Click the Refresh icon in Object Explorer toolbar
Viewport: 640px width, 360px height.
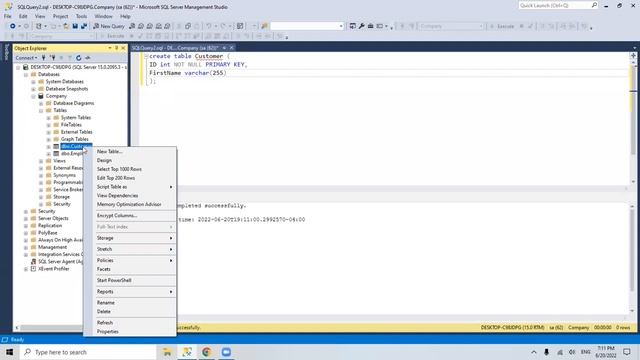click(78, 58)
